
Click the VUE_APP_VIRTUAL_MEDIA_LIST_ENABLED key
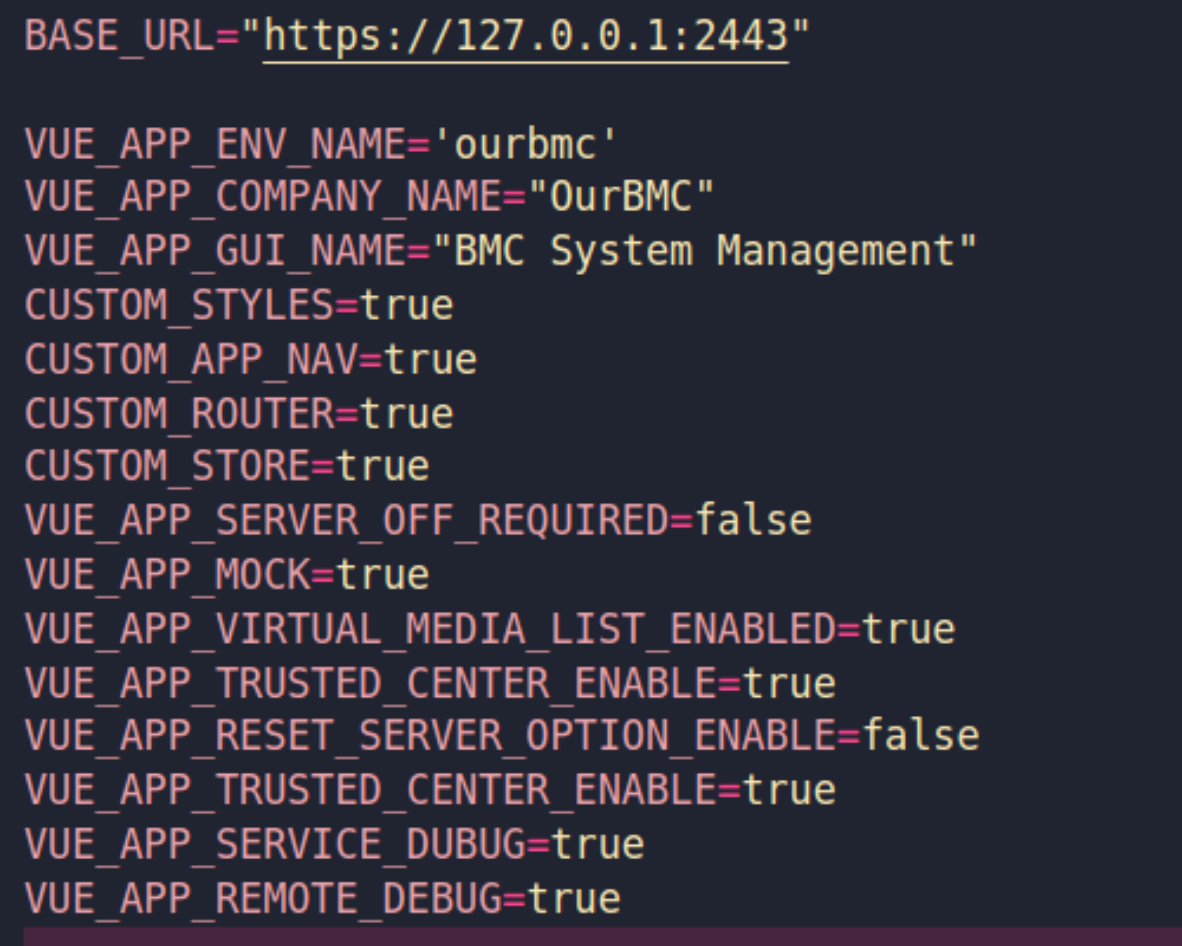click(x=430, y=628)
